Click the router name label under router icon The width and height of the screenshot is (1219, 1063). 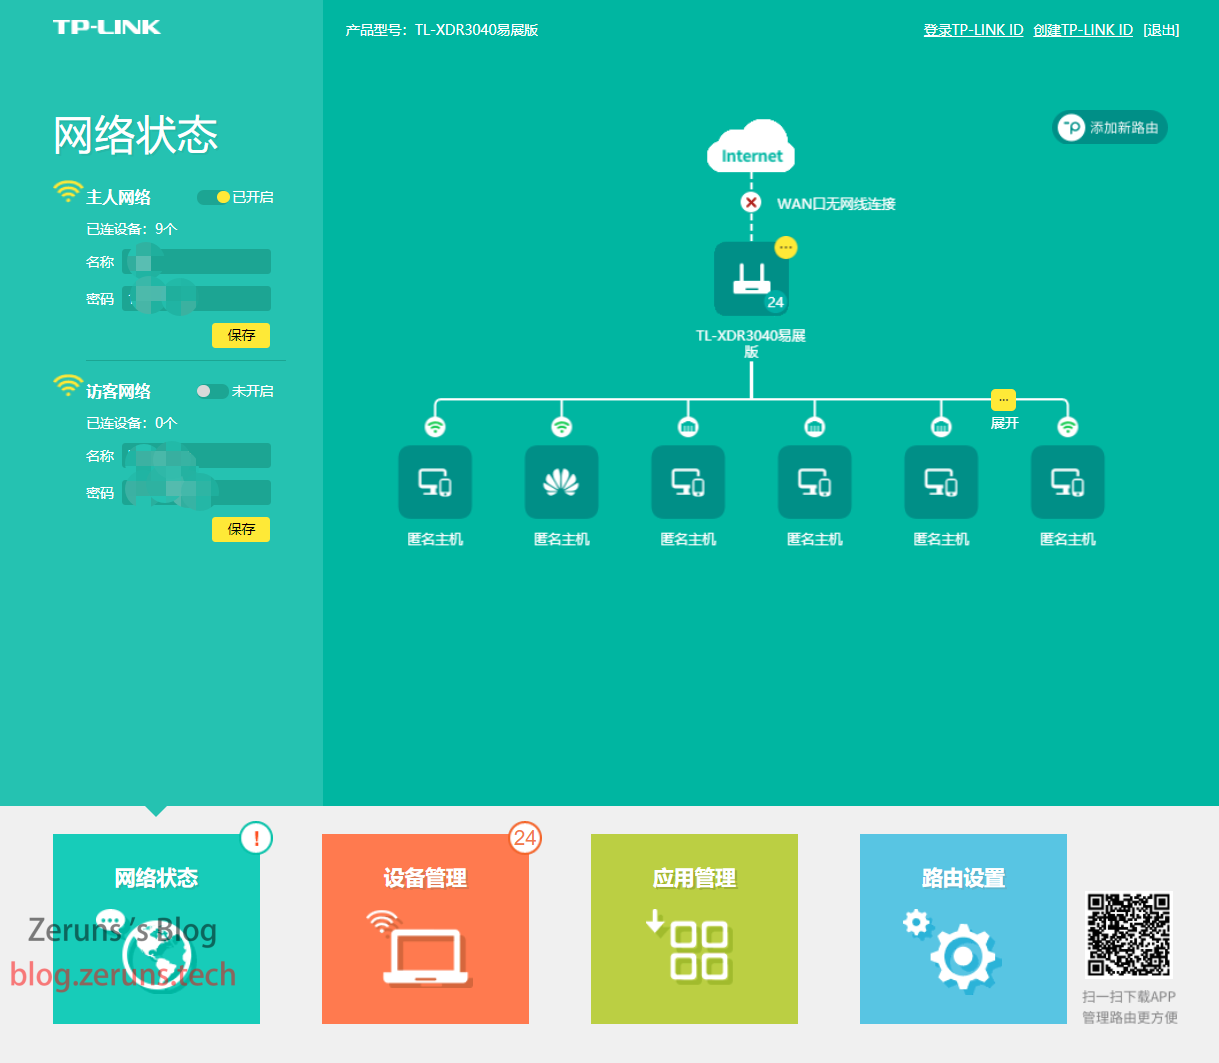751,343
